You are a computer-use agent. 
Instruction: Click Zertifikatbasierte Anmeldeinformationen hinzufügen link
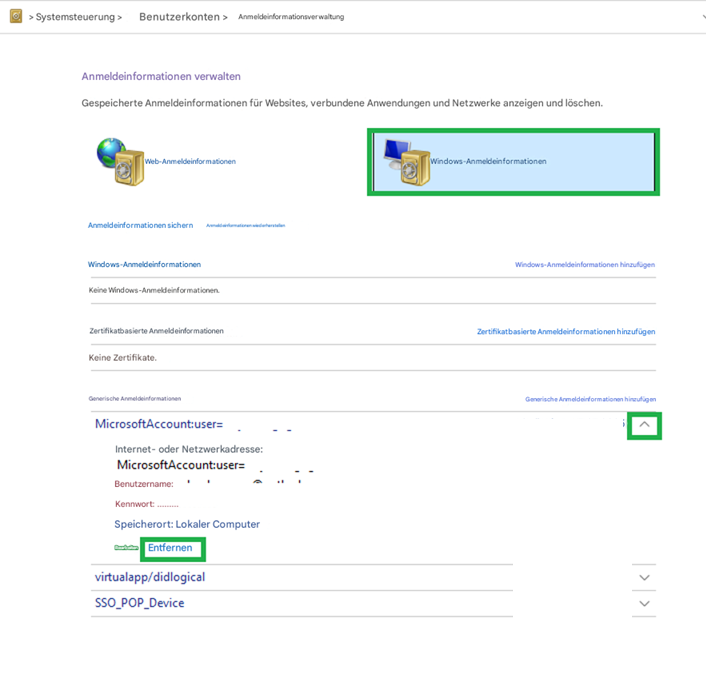pyautogui.click(x=566, y=331)
